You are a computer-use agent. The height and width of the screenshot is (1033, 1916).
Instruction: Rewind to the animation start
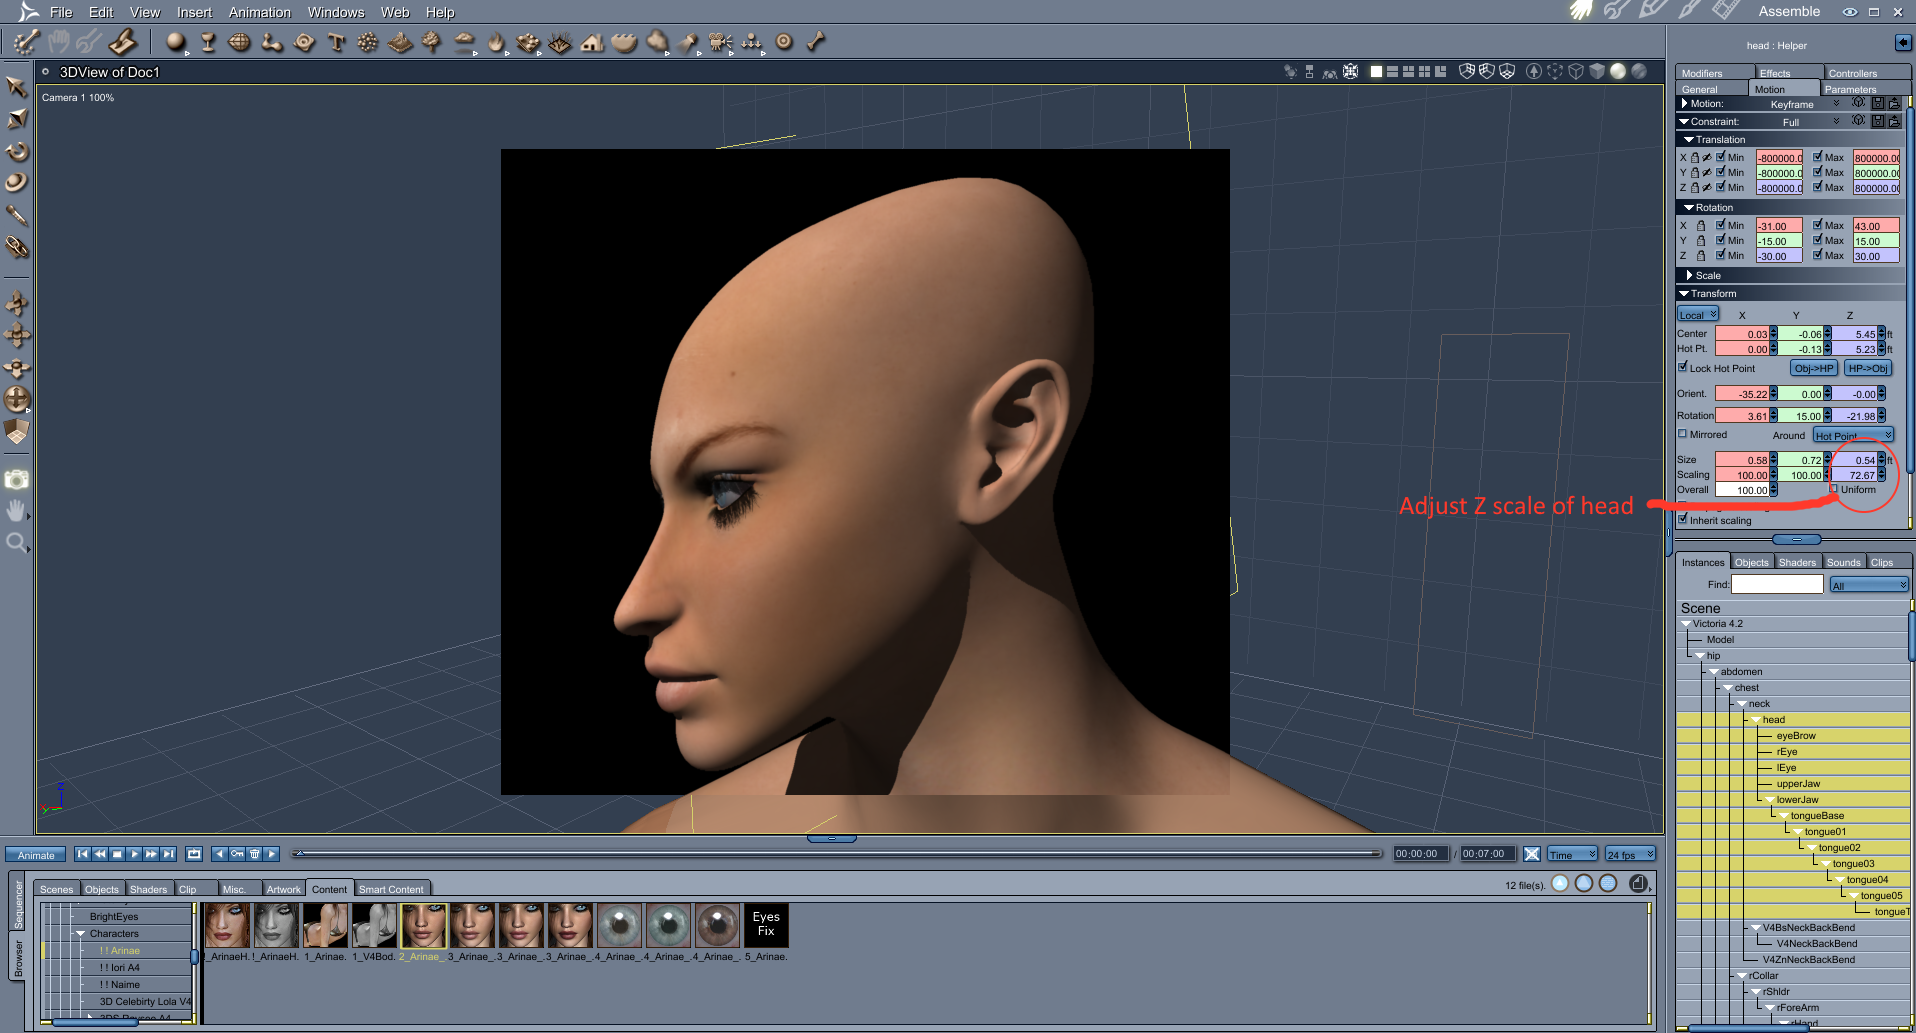83,854
